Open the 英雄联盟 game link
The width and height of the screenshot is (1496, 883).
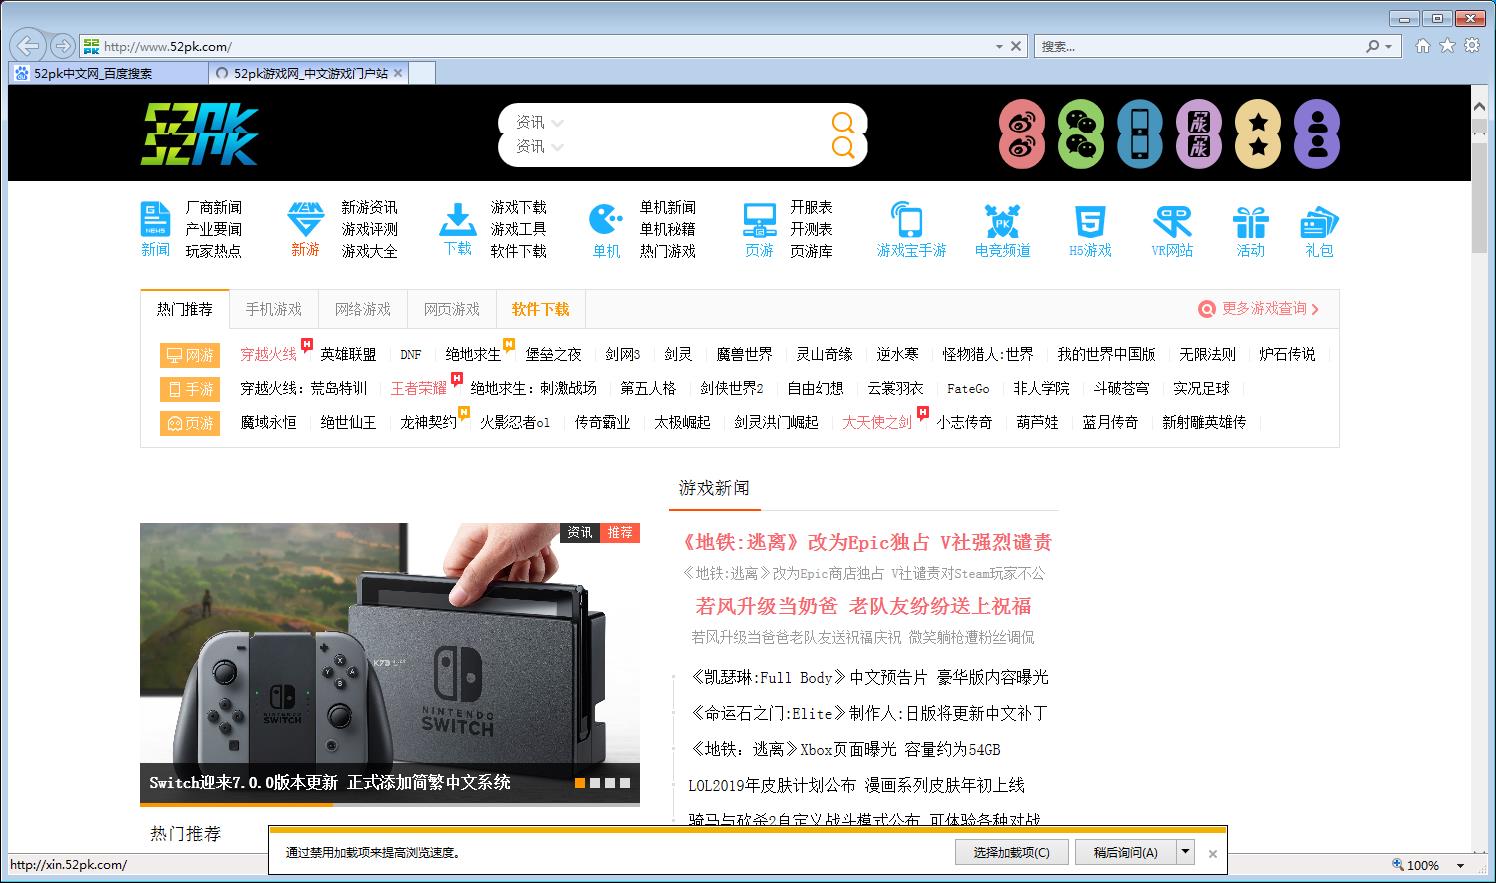(348, 354)
